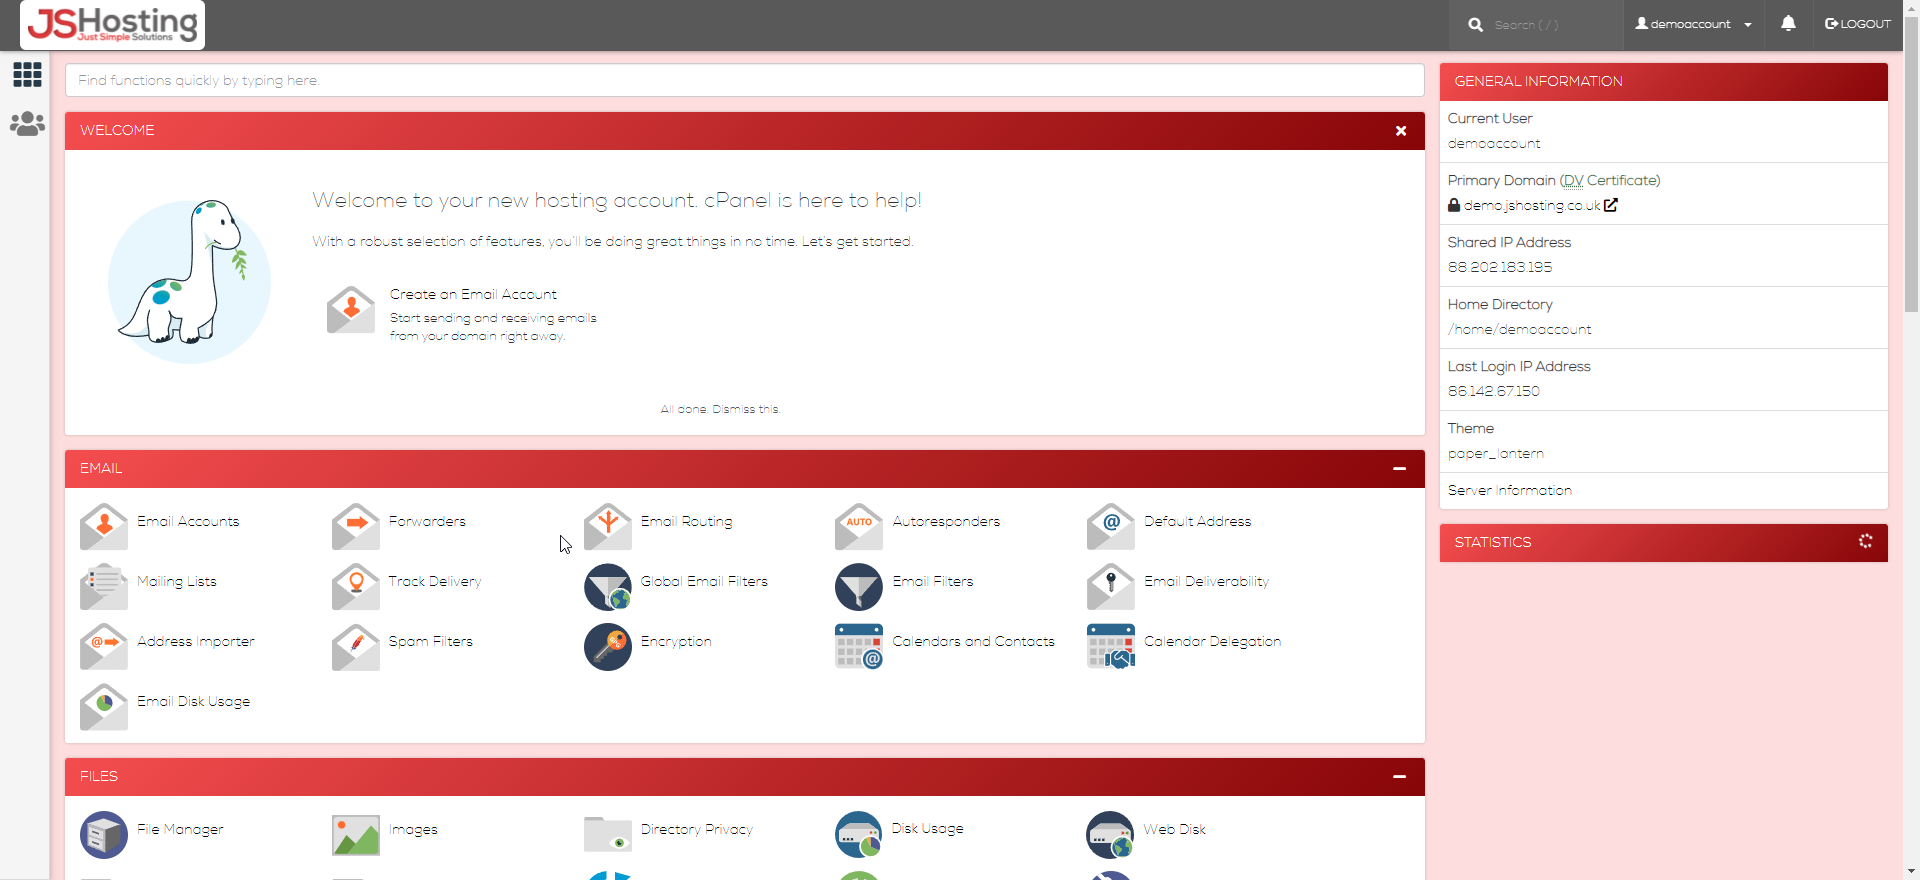Focus the "Find functions quickly" search box
Screen dimensions: 1920x880
point(745,80)
